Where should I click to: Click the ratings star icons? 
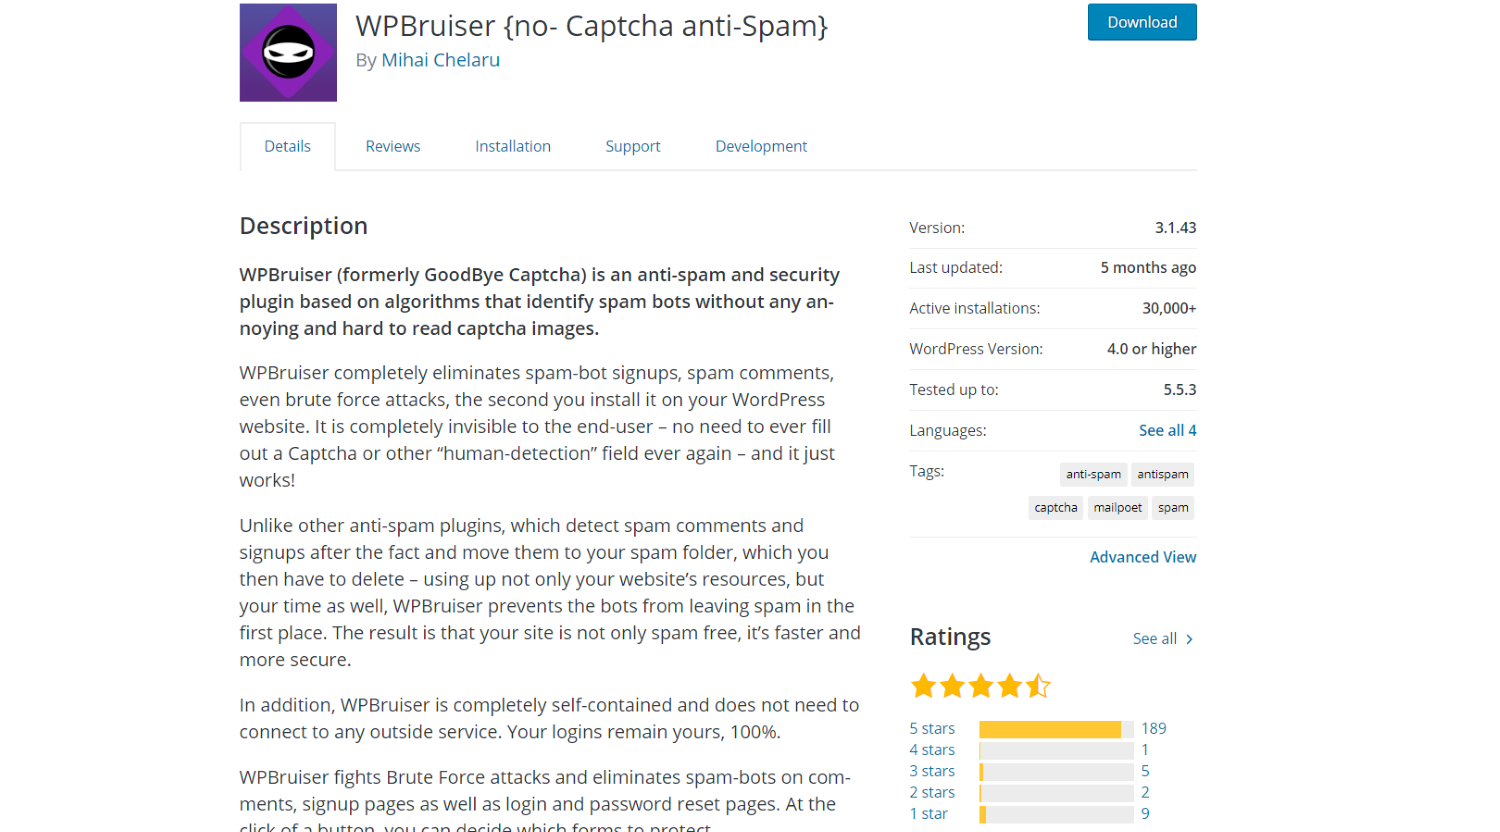coord(980,686)
